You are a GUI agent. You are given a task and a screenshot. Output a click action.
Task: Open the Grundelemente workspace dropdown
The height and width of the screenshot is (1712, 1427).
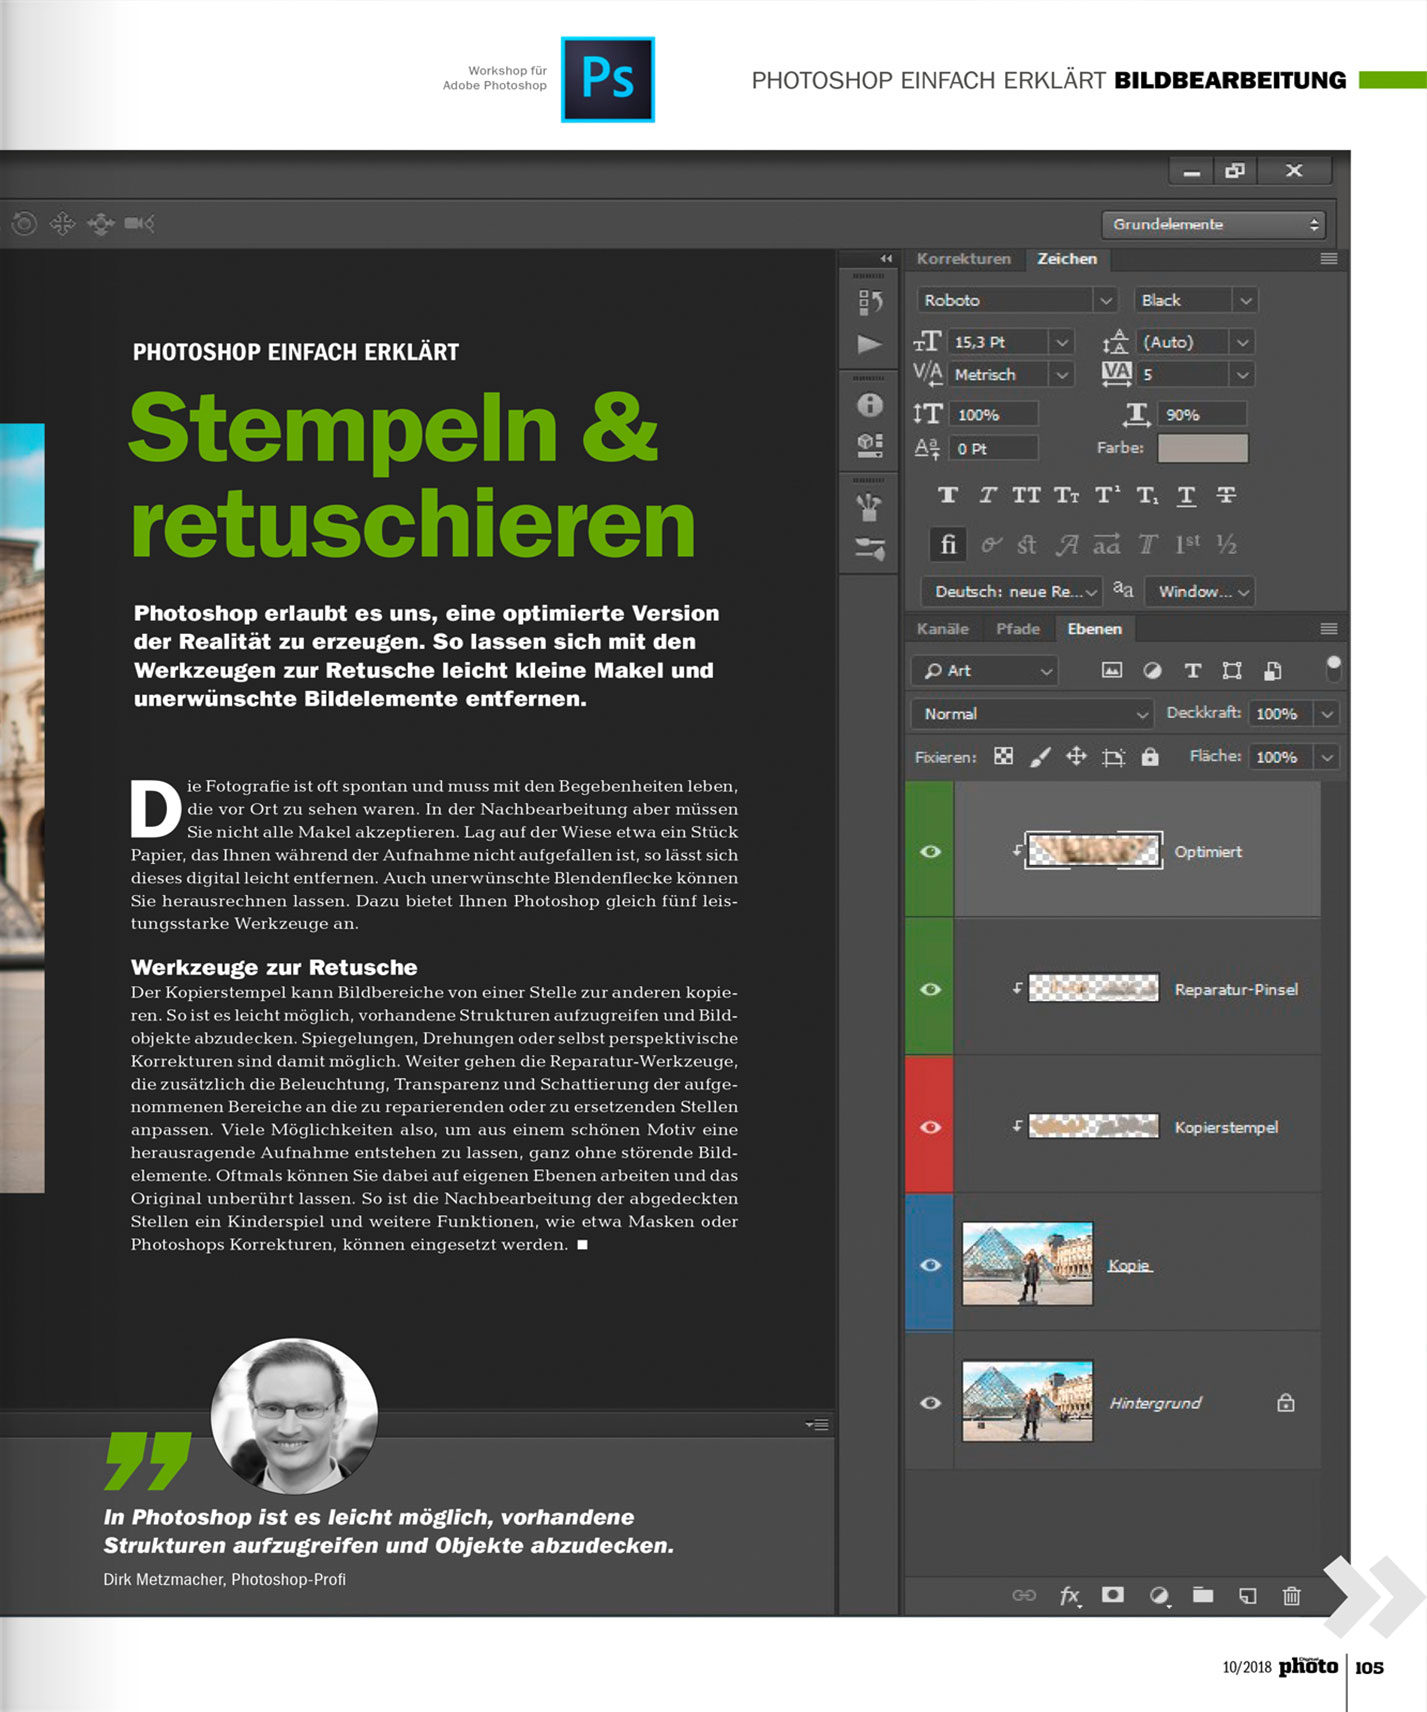tap(1214, 224)
